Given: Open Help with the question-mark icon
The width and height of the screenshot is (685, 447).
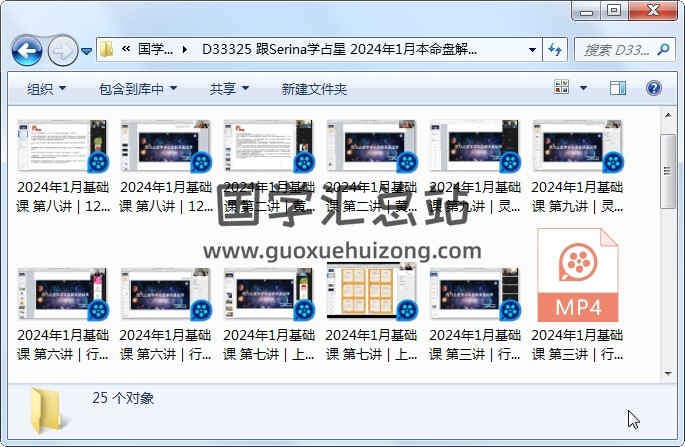Looking at the screenshot, I should coord(654,88).
